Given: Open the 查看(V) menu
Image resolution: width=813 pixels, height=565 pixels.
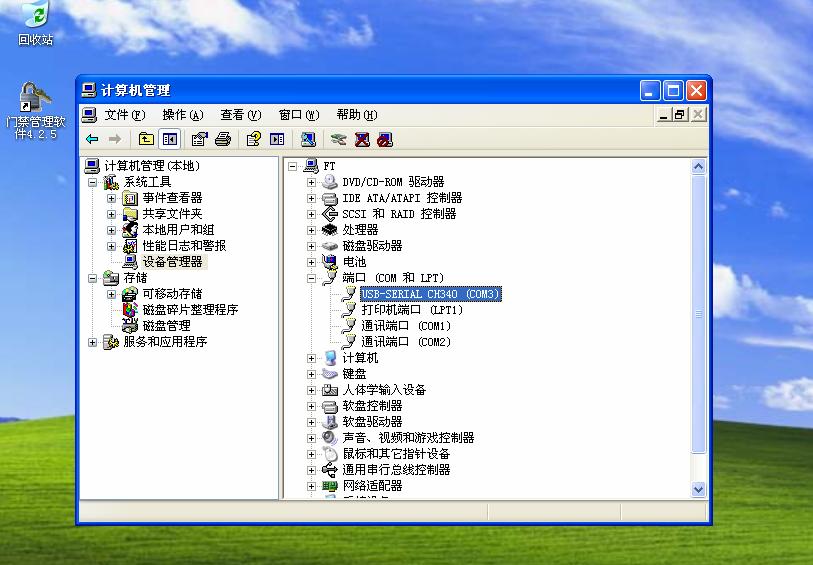Looking at the screenshot, I should [240, 115].
